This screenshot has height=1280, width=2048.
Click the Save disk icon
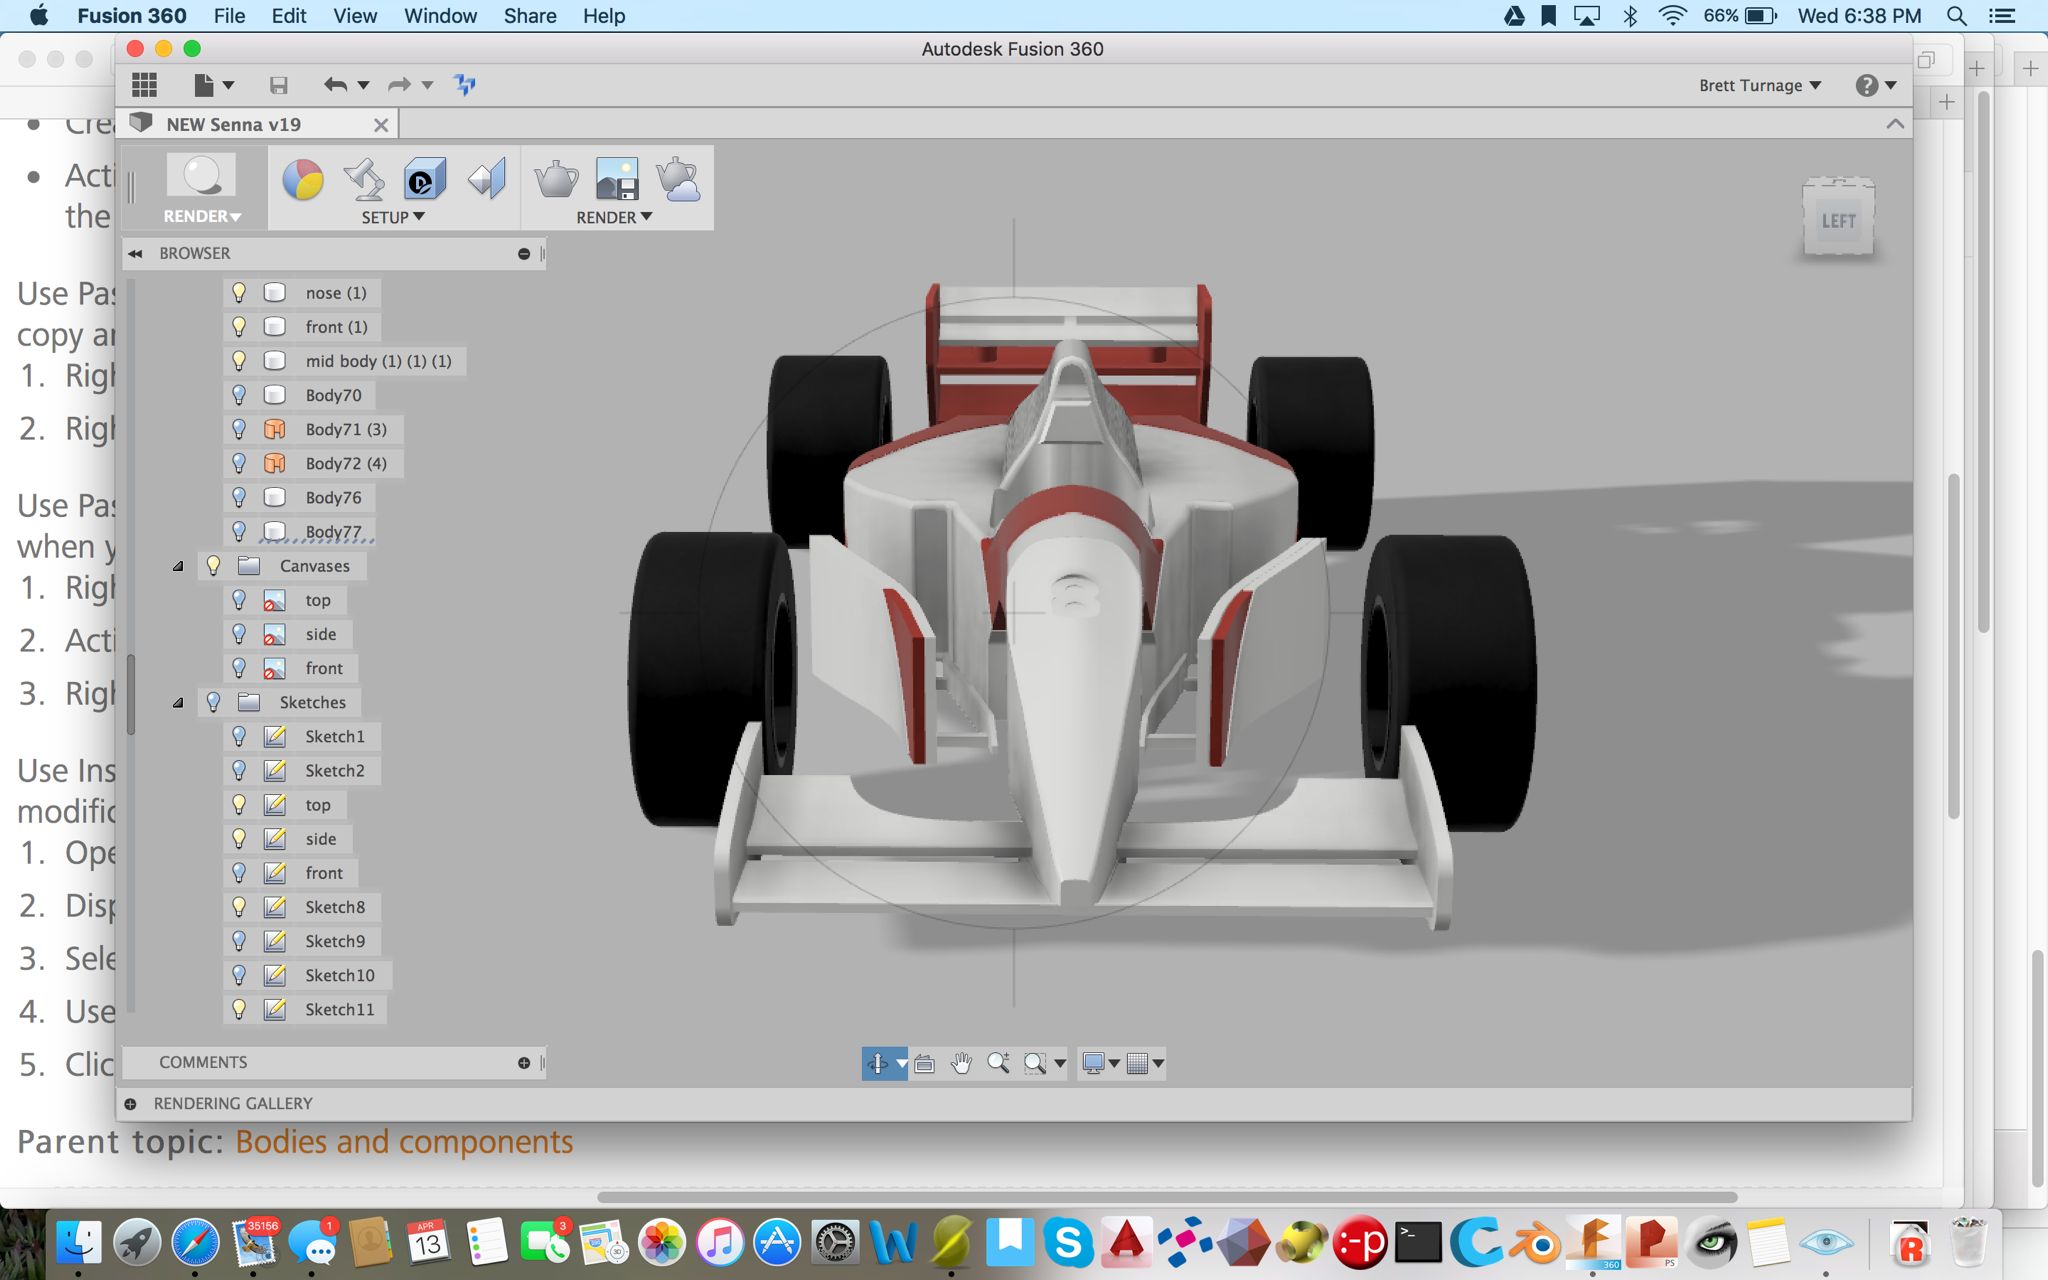279,85
